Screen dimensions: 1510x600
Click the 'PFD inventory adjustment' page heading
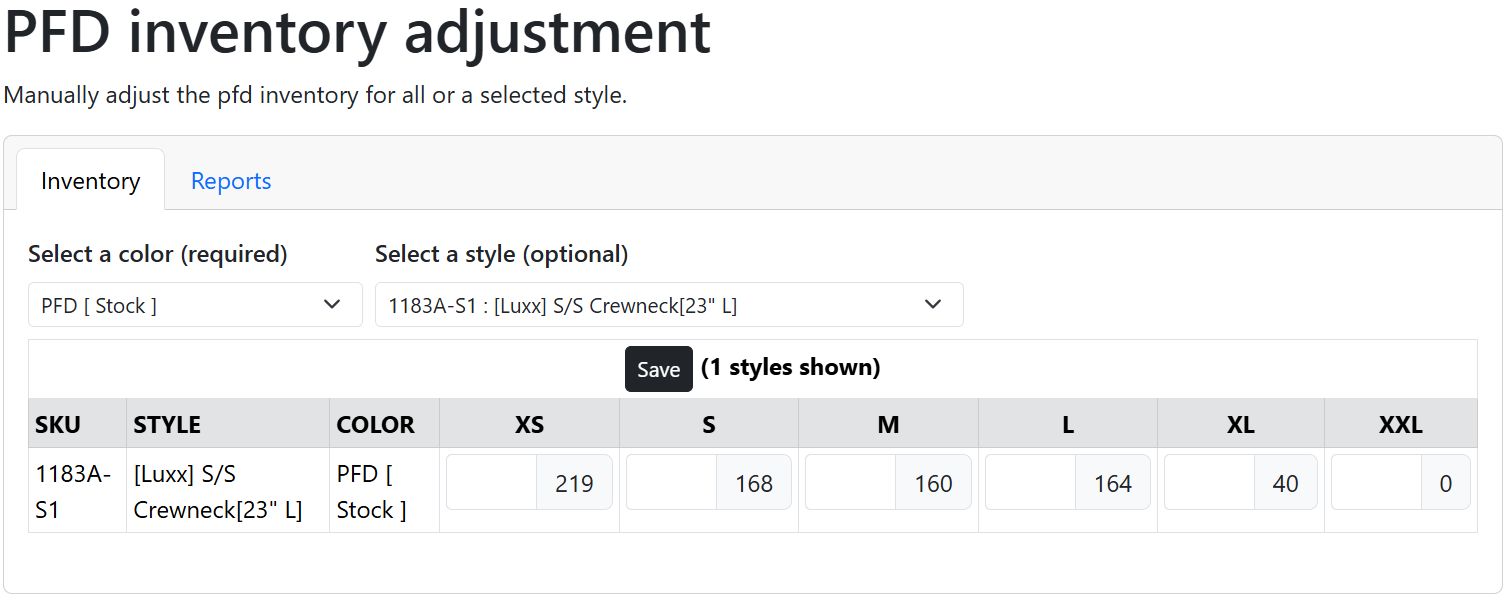coord(355,33)
